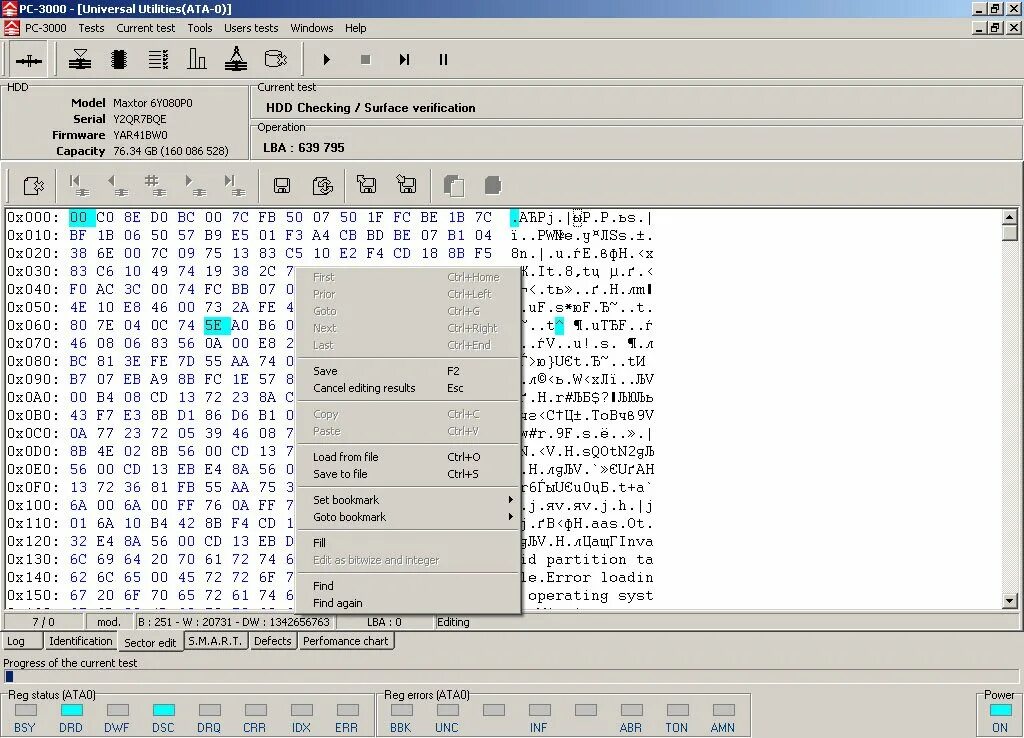Click the greyed Copy pages icon in editor toolbar
Image resolution: width=1024 pixels, height=738 pixels.
point(454,185)
